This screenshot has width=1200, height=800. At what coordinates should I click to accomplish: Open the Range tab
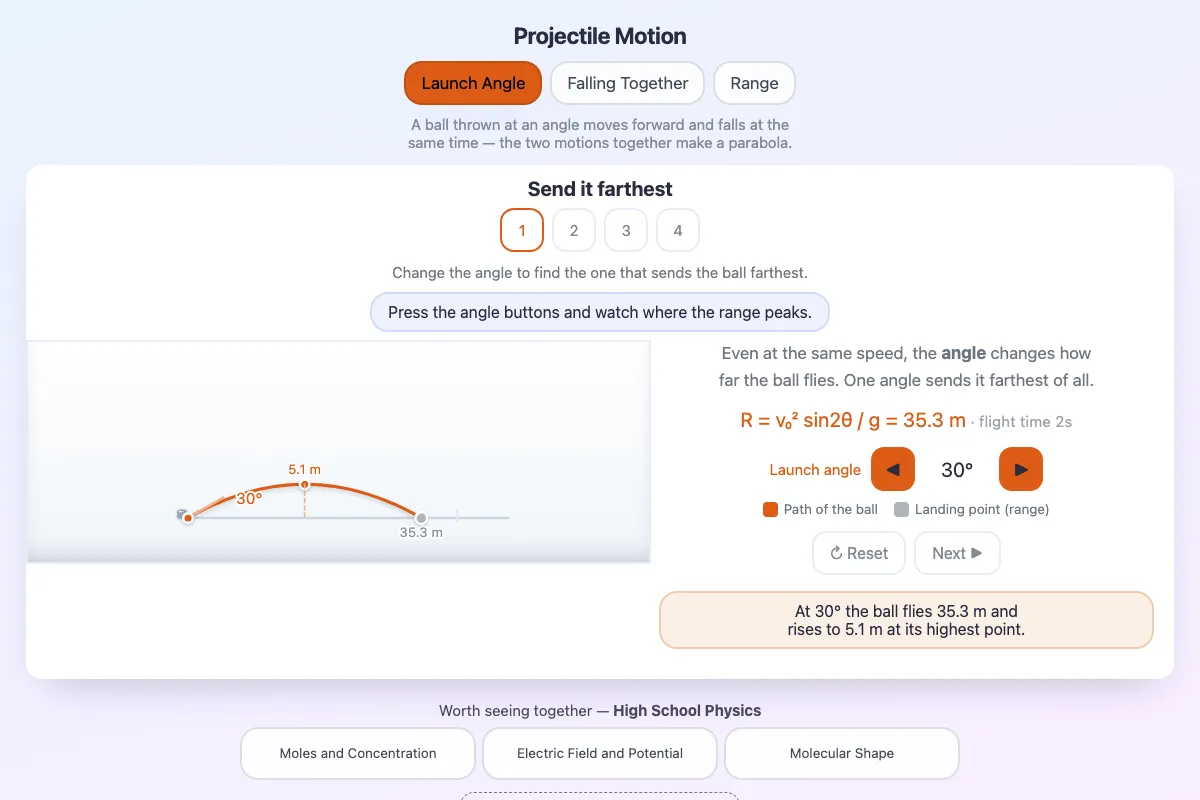point(754,83)
